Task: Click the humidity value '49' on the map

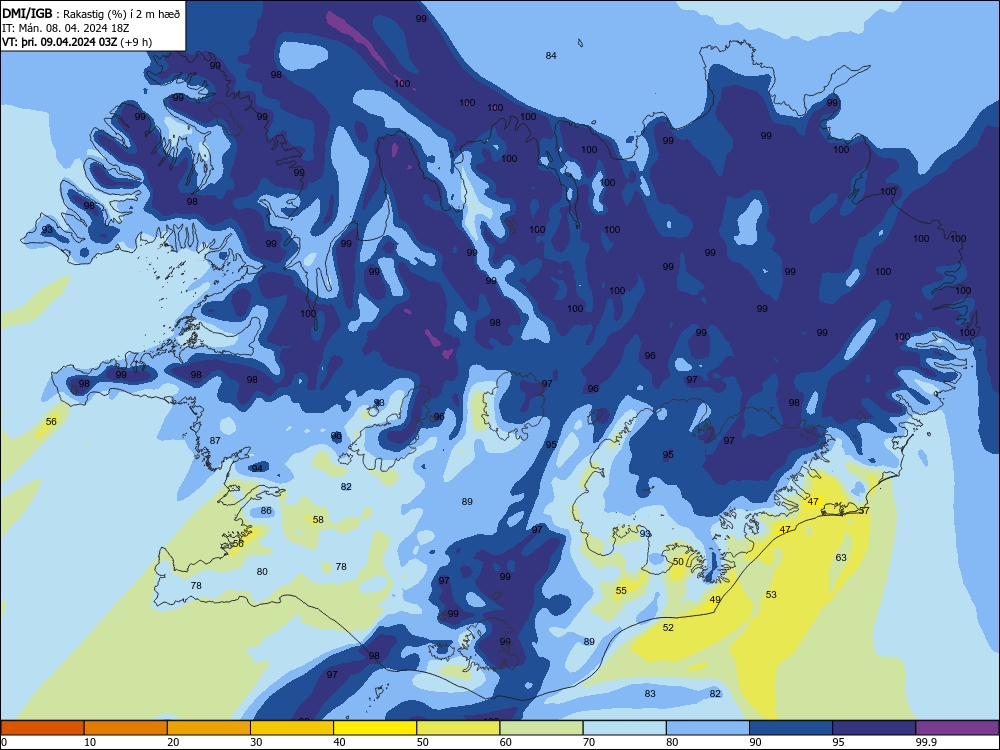Action: point(715,600)
